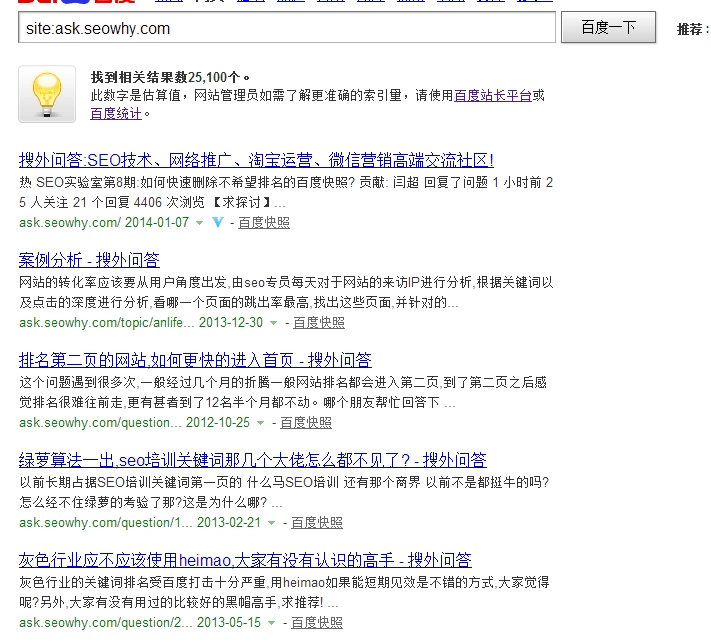This screenshot has height=642, width=711.
Task: Expand dropdown arrow beside 2014-01-07 result
Action: coord(199,223)
